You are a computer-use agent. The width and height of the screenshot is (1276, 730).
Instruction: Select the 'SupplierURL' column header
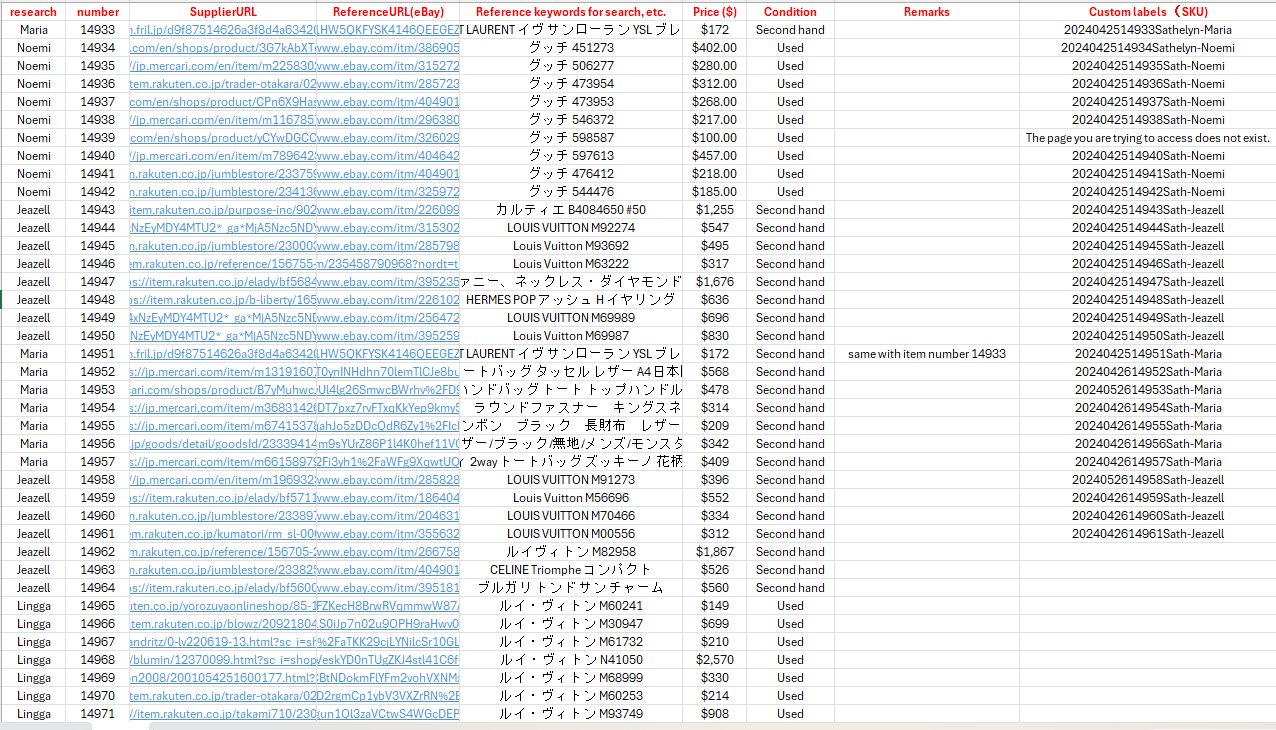tap(223, 12)
